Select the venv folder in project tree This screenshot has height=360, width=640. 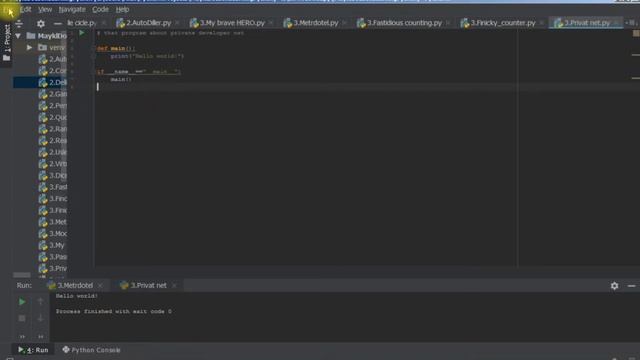51,48
